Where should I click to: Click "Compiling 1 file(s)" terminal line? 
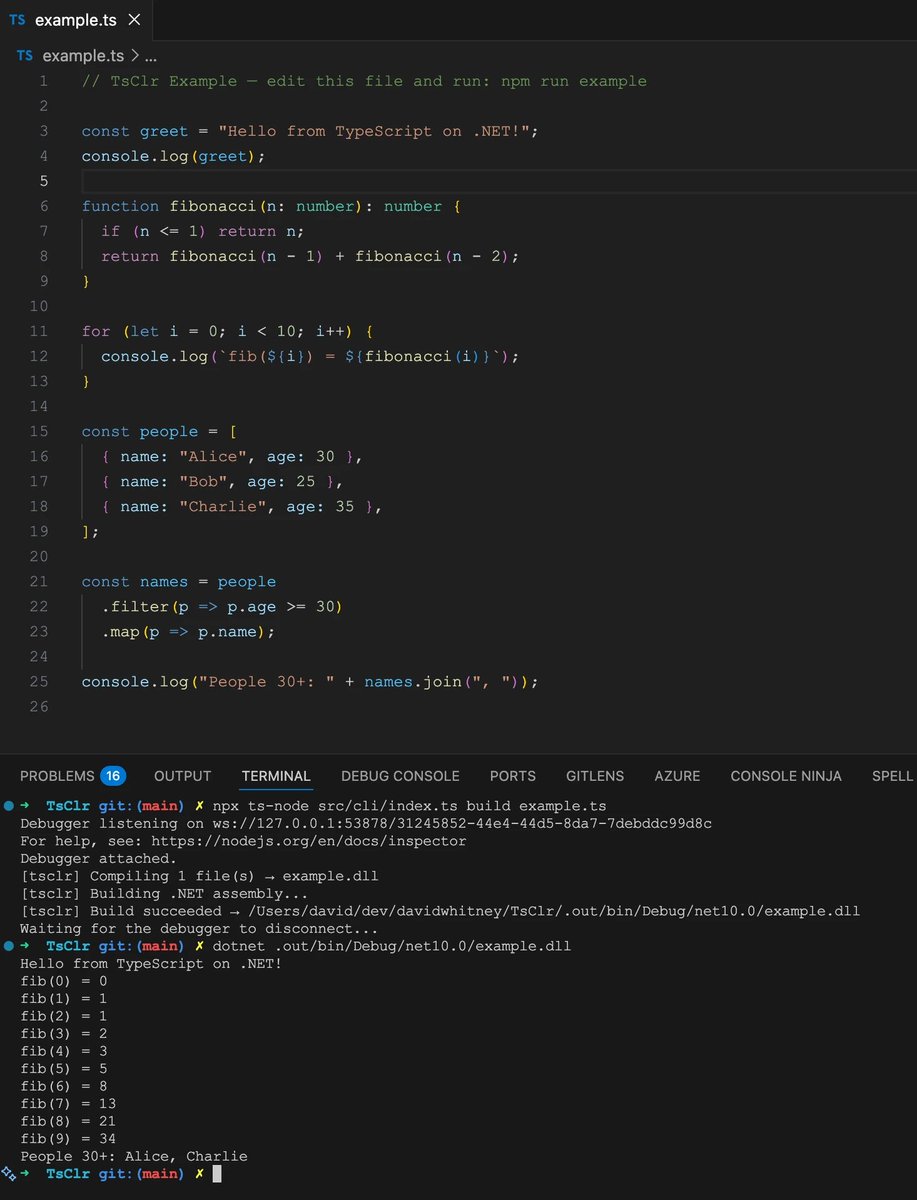click(199, 876)
